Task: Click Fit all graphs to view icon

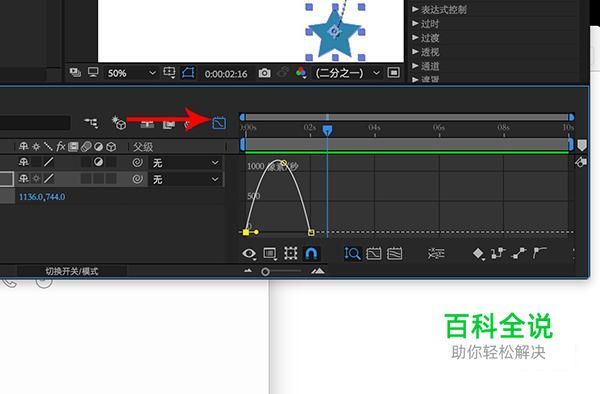Action: [x=394, y=253]
